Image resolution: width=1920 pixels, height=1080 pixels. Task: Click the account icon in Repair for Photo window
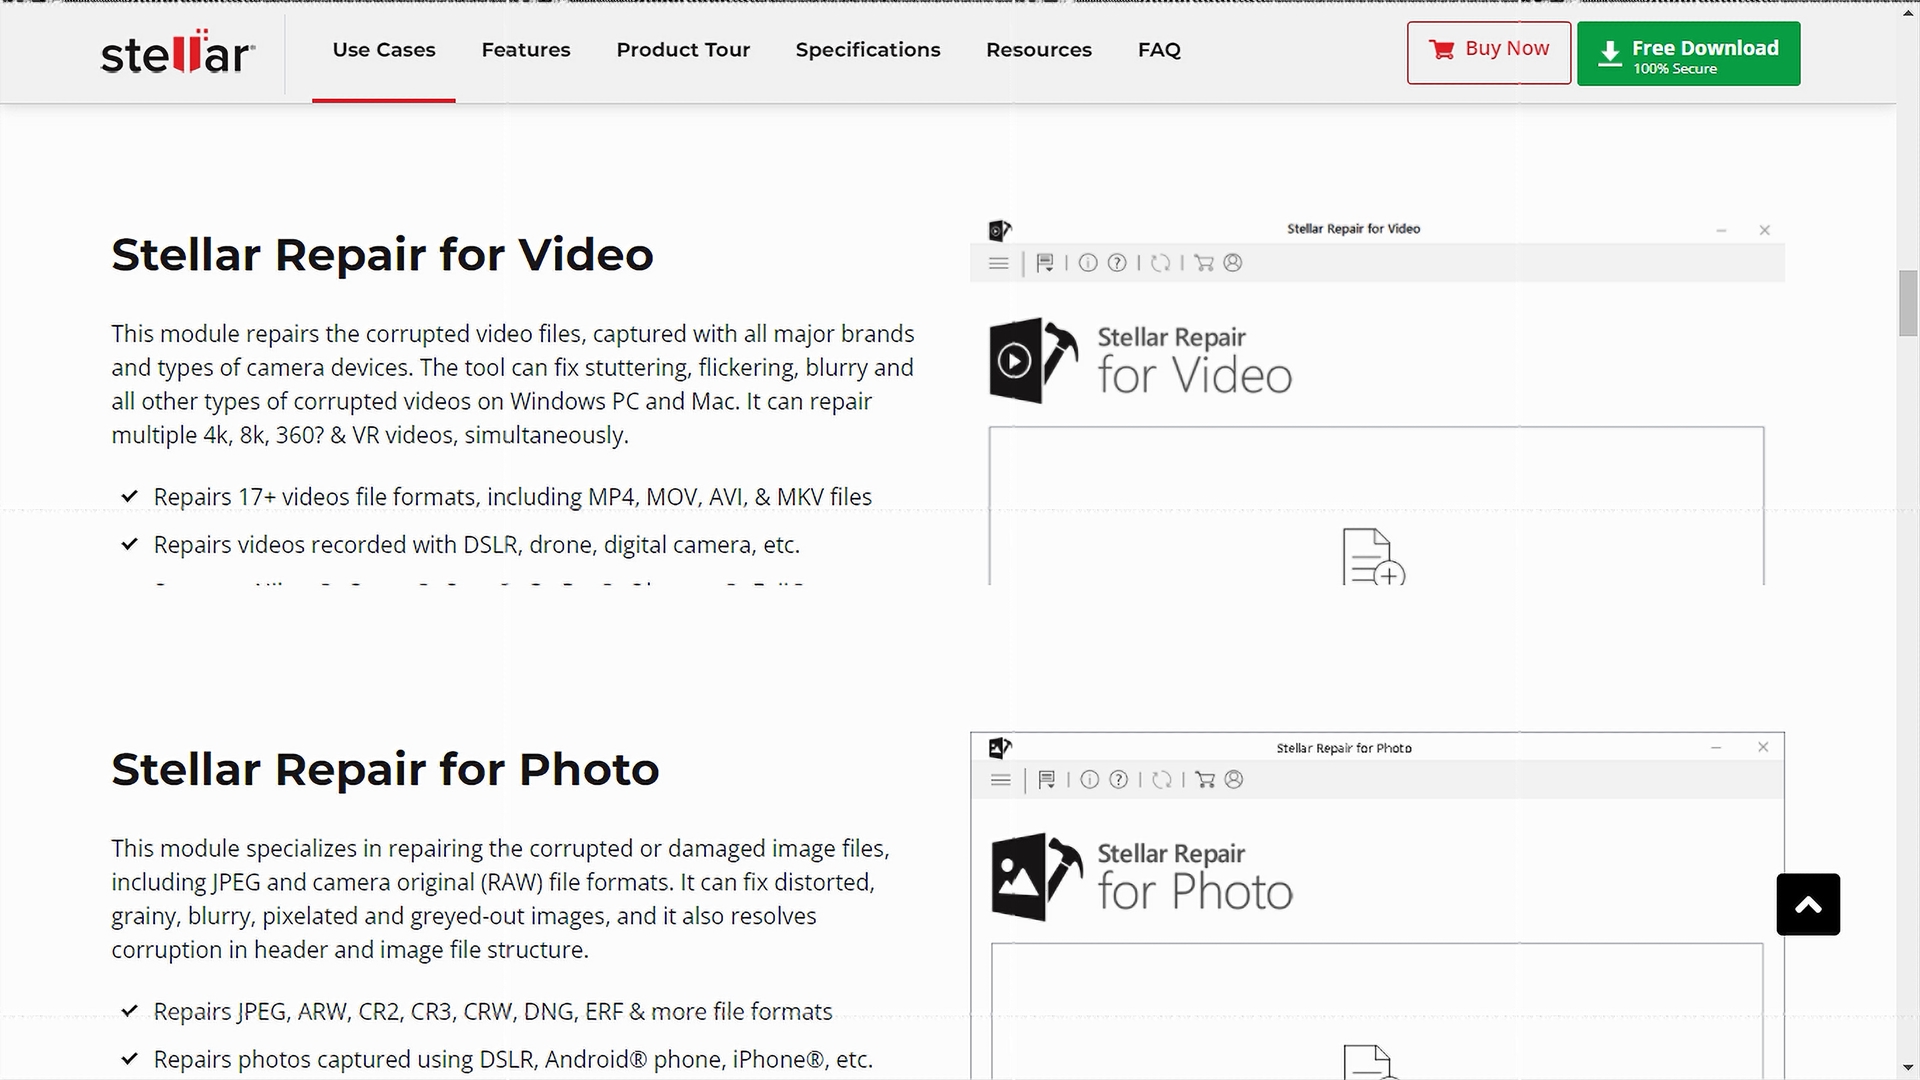click(x=1235, y=780)
